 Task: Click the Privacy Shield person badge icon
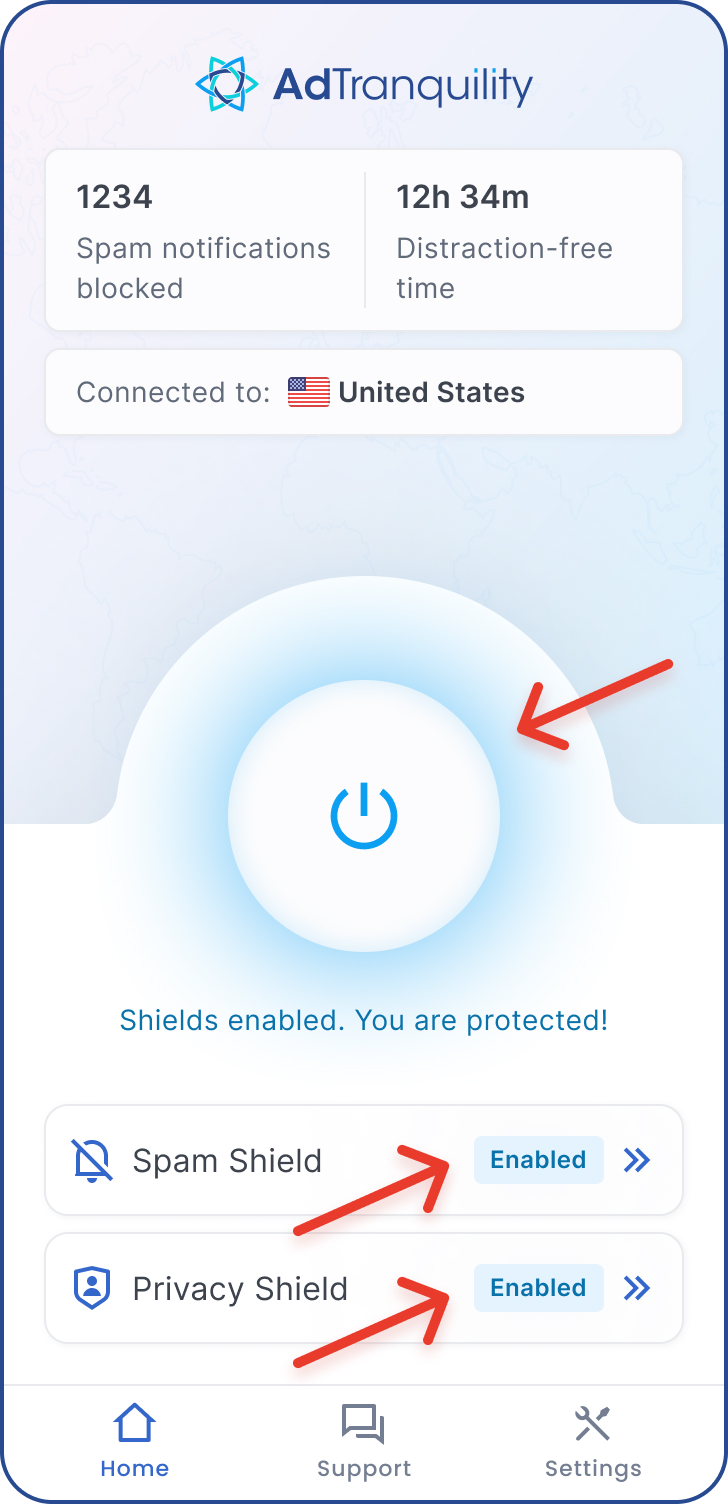pyautogui.click(x=92, y=1288)
